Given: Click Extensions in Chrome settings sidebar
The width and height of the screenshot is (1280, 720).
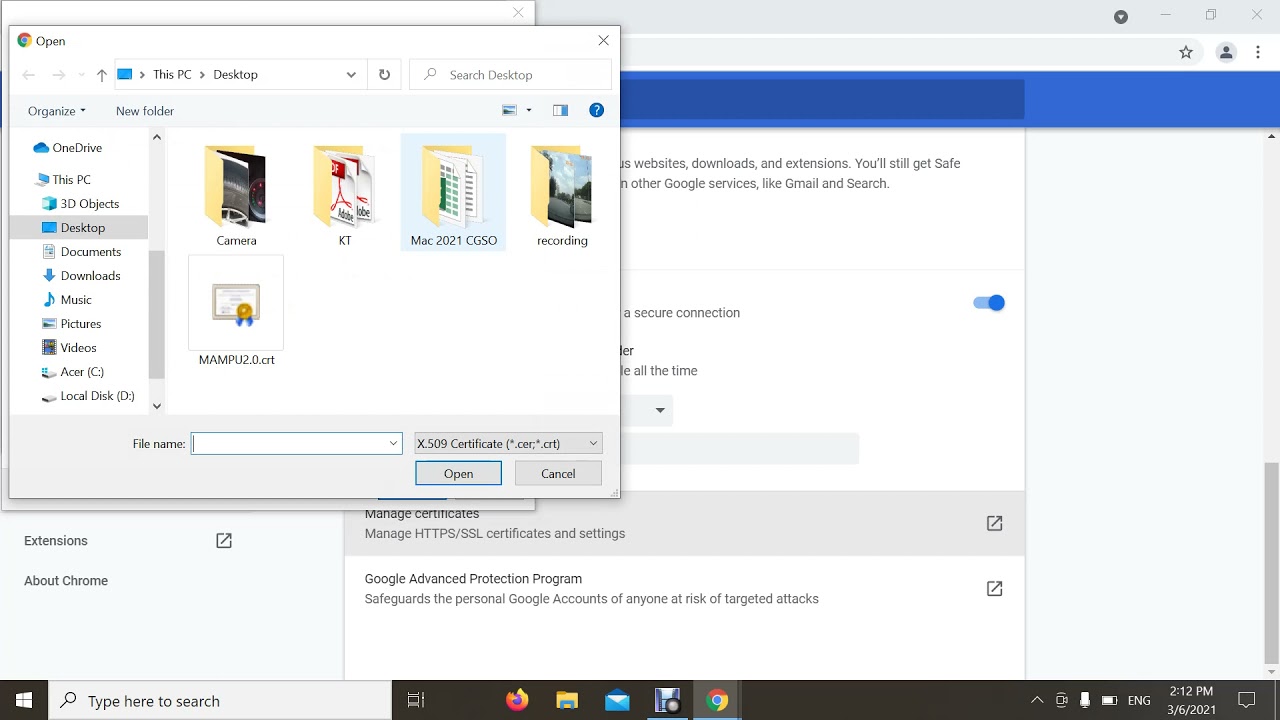Looking at the screenshot, I should pyautogui.click(x=56, y=541).
